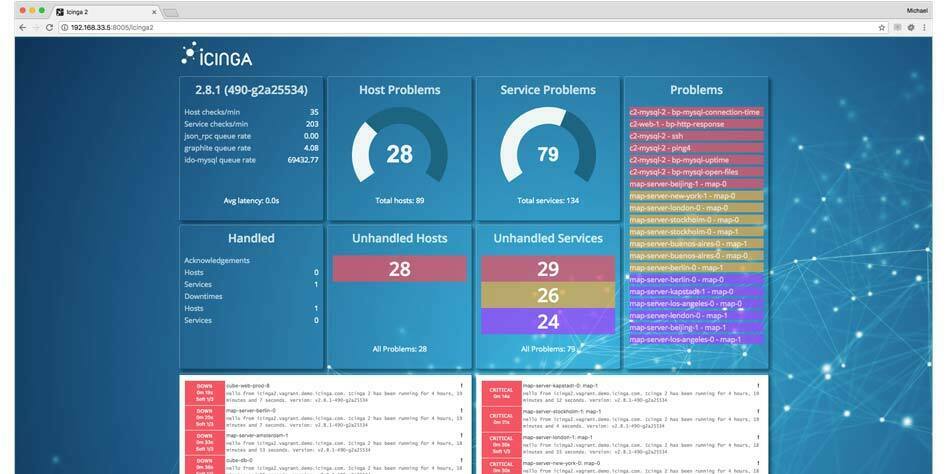
Task: Select map-server-london-0 - map-1 problem
Action: [x=696, y=316]
